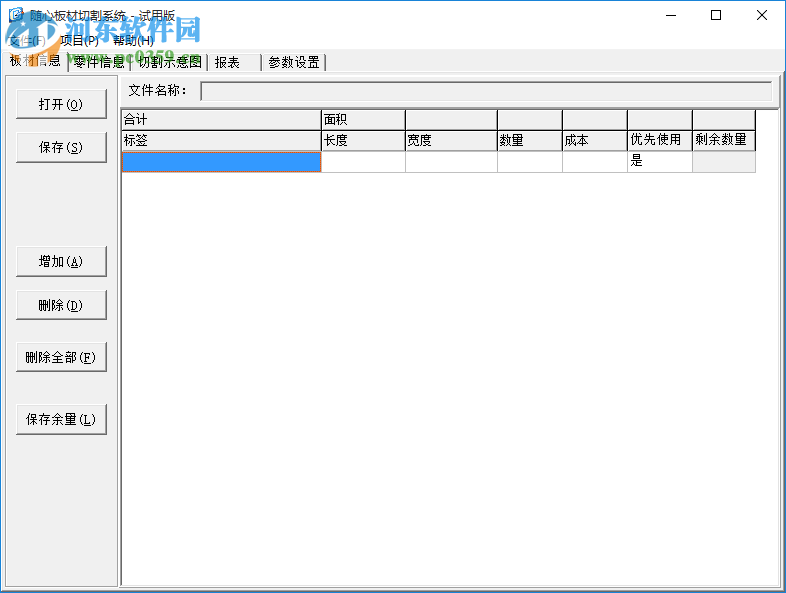
Task: Select the 长度 cell in first row
Action: 363,162
